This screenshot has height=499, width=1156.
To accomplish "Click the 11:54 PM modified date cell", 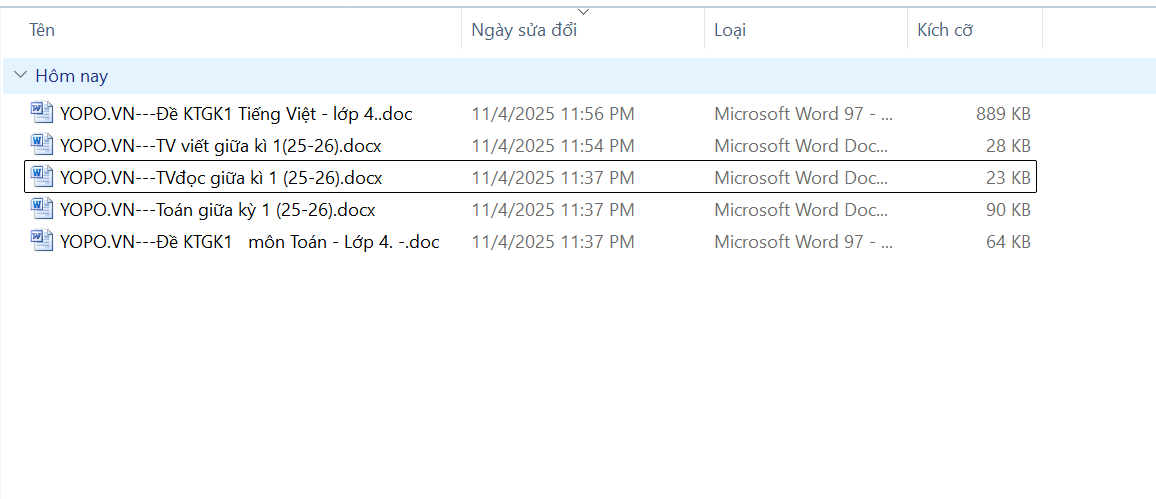I will (553, 146).
